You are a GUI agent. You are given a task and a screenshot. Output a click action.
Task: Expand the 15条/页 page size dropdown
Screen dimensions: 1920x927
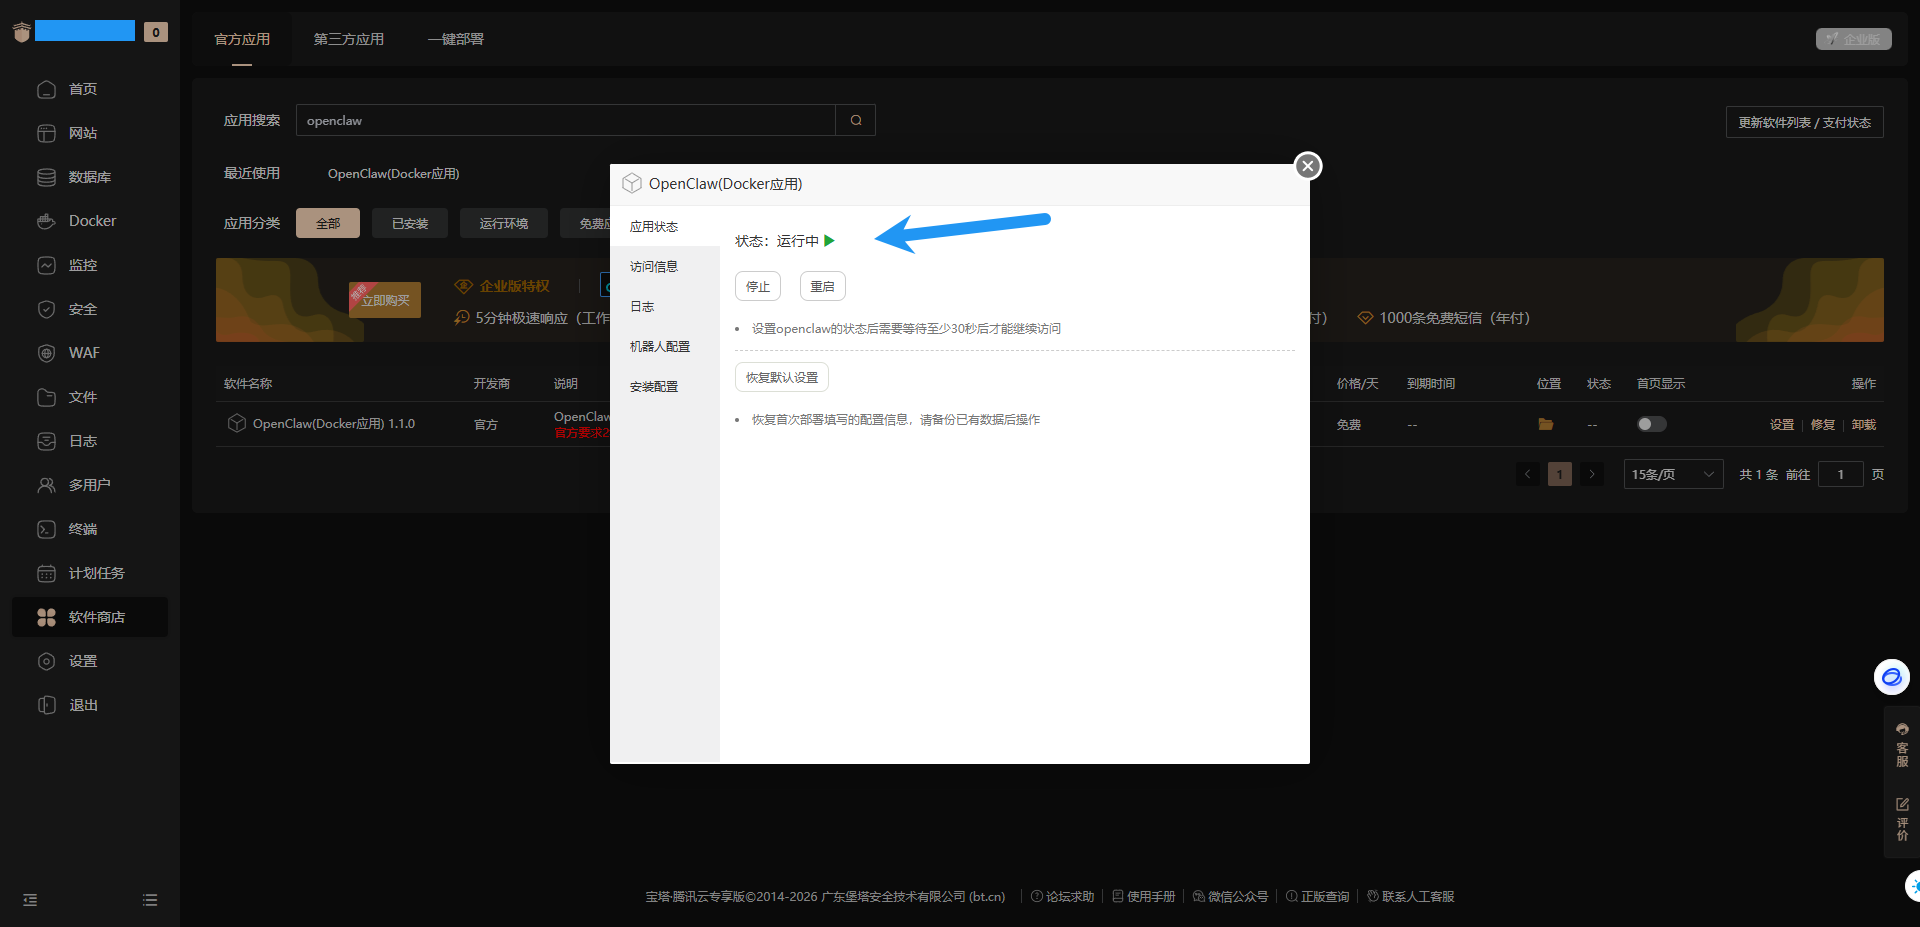(1673, 474)
